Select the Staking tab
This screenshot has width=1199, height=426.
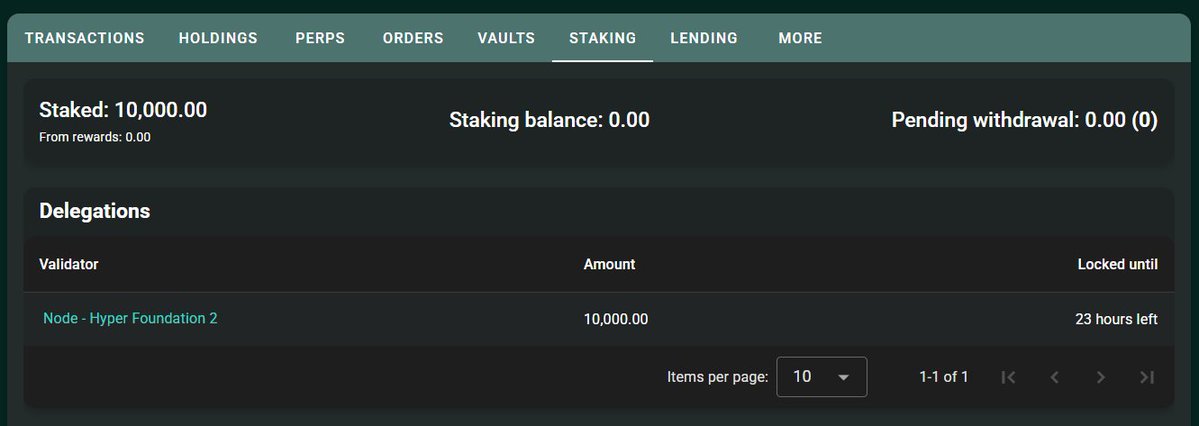point(602,38)
